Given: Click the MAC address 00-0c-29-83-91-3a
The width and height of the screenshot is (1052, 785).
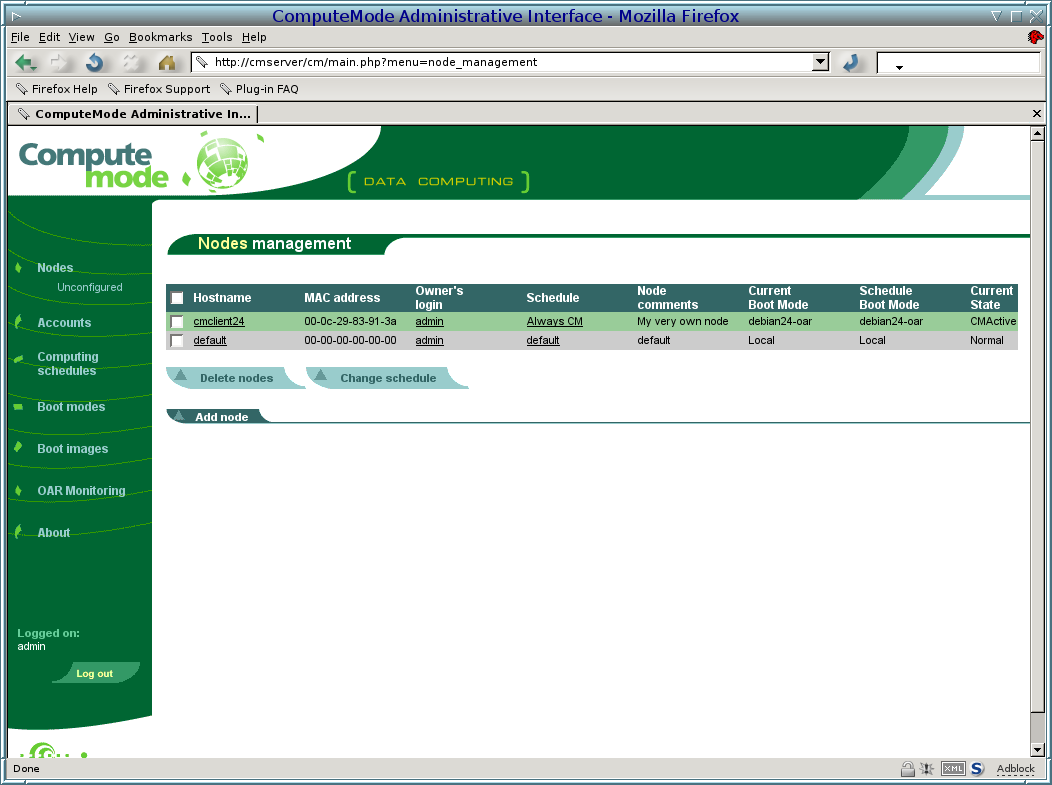Looking at the screenshot, I should click(350, 321).
